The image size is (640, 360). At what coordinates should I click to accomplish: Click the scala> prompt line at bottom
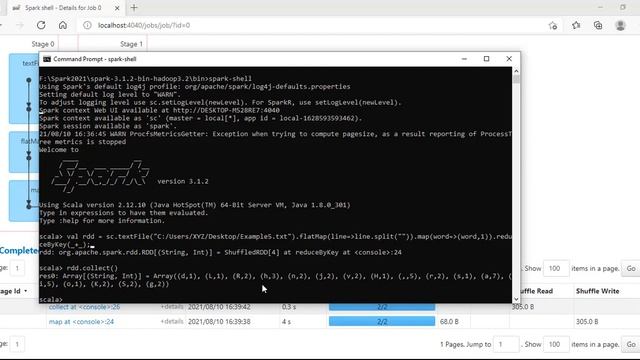[x=51, y=300]
